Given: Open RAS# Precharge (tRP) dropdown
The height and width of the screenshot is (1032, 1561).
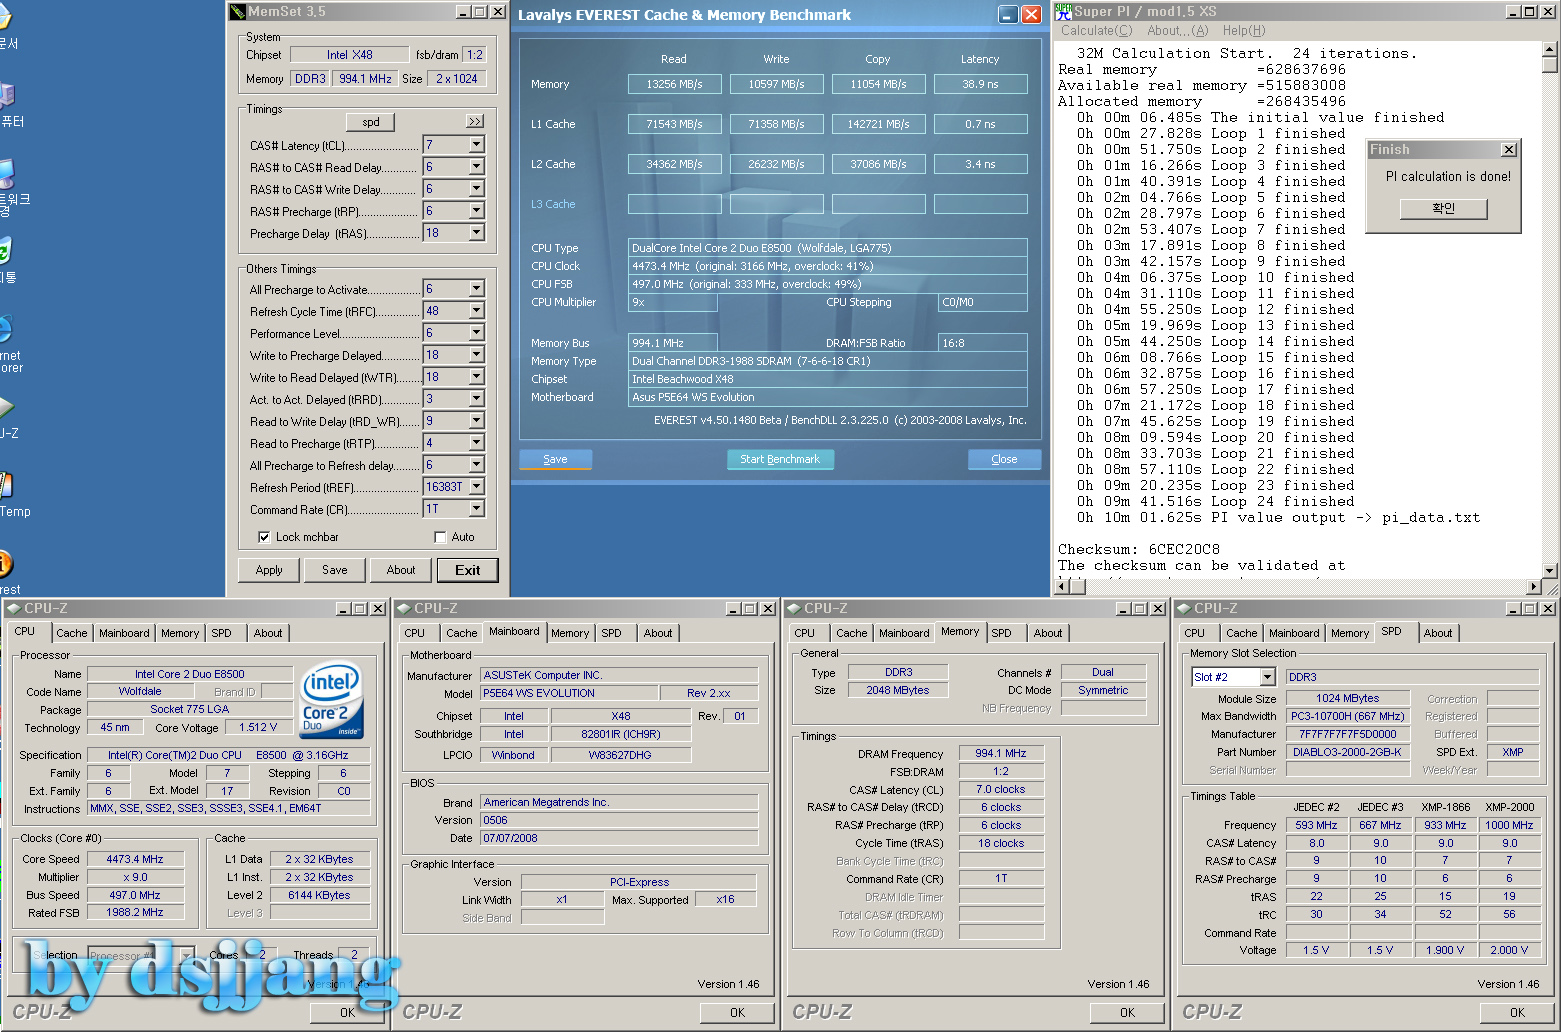Looking at the screenshot, I should (x=476, y=211).
